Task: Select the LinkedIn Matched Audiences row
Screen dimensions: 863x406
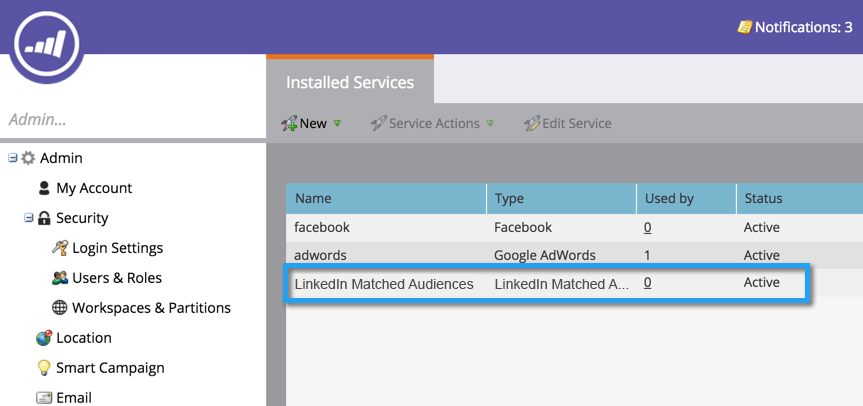Action: click(384, 283)
